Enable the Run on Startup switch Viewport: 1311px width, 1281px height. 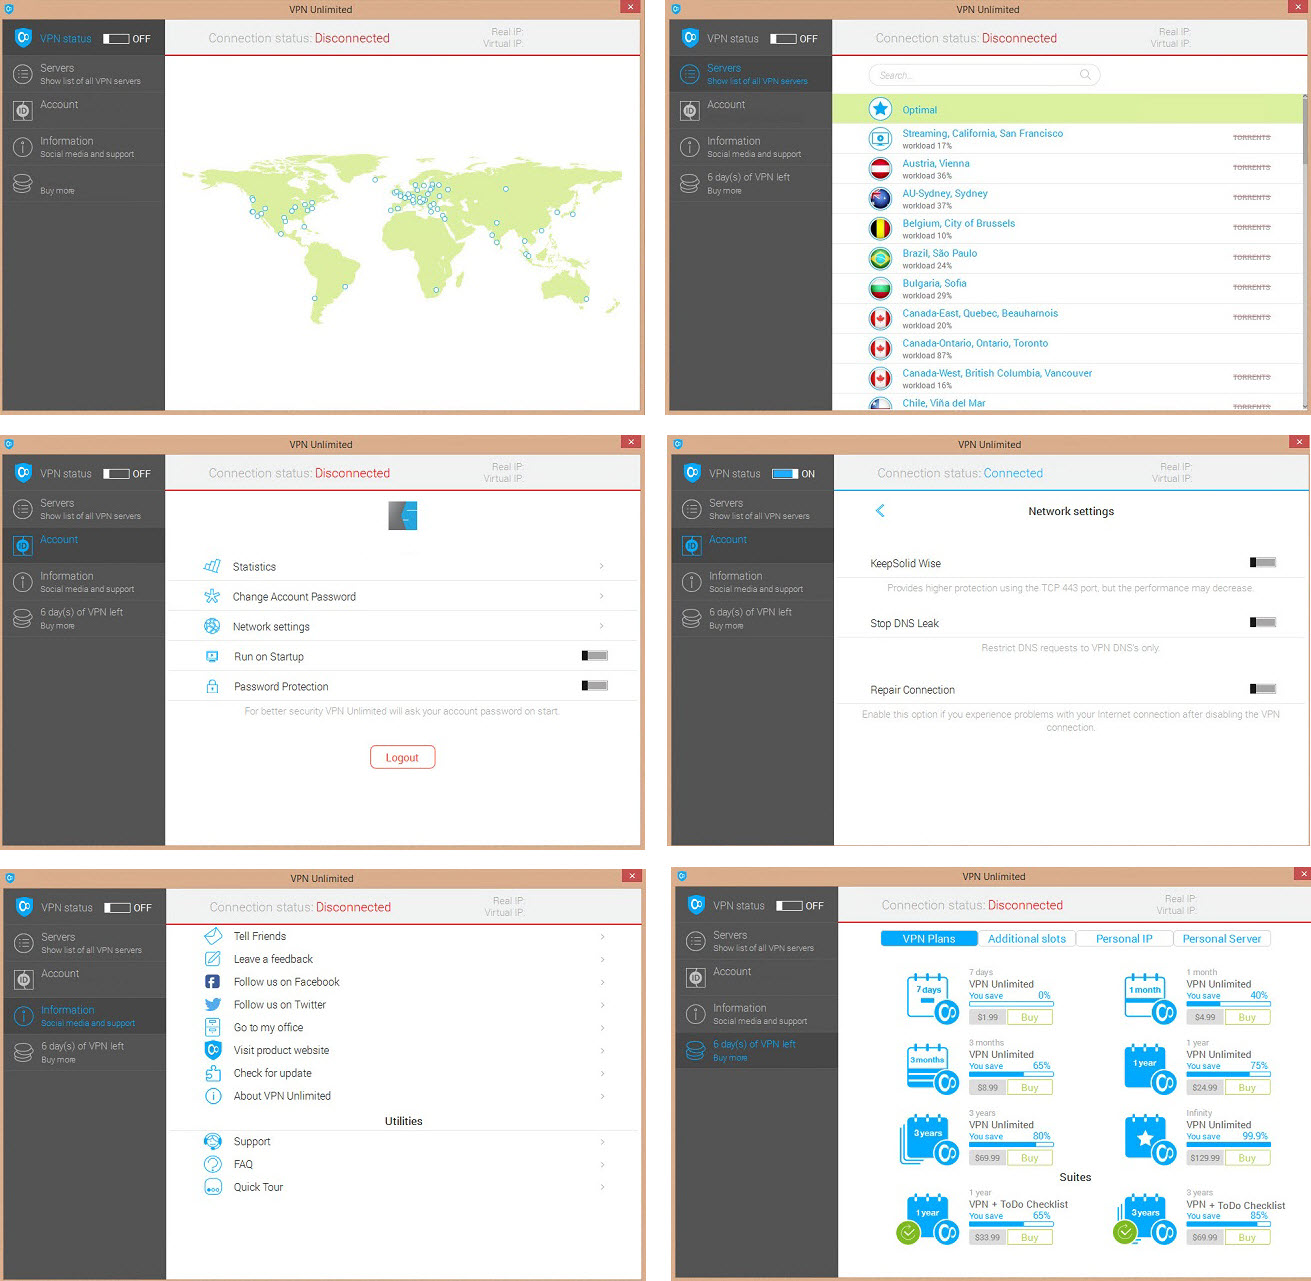[595, 655]
